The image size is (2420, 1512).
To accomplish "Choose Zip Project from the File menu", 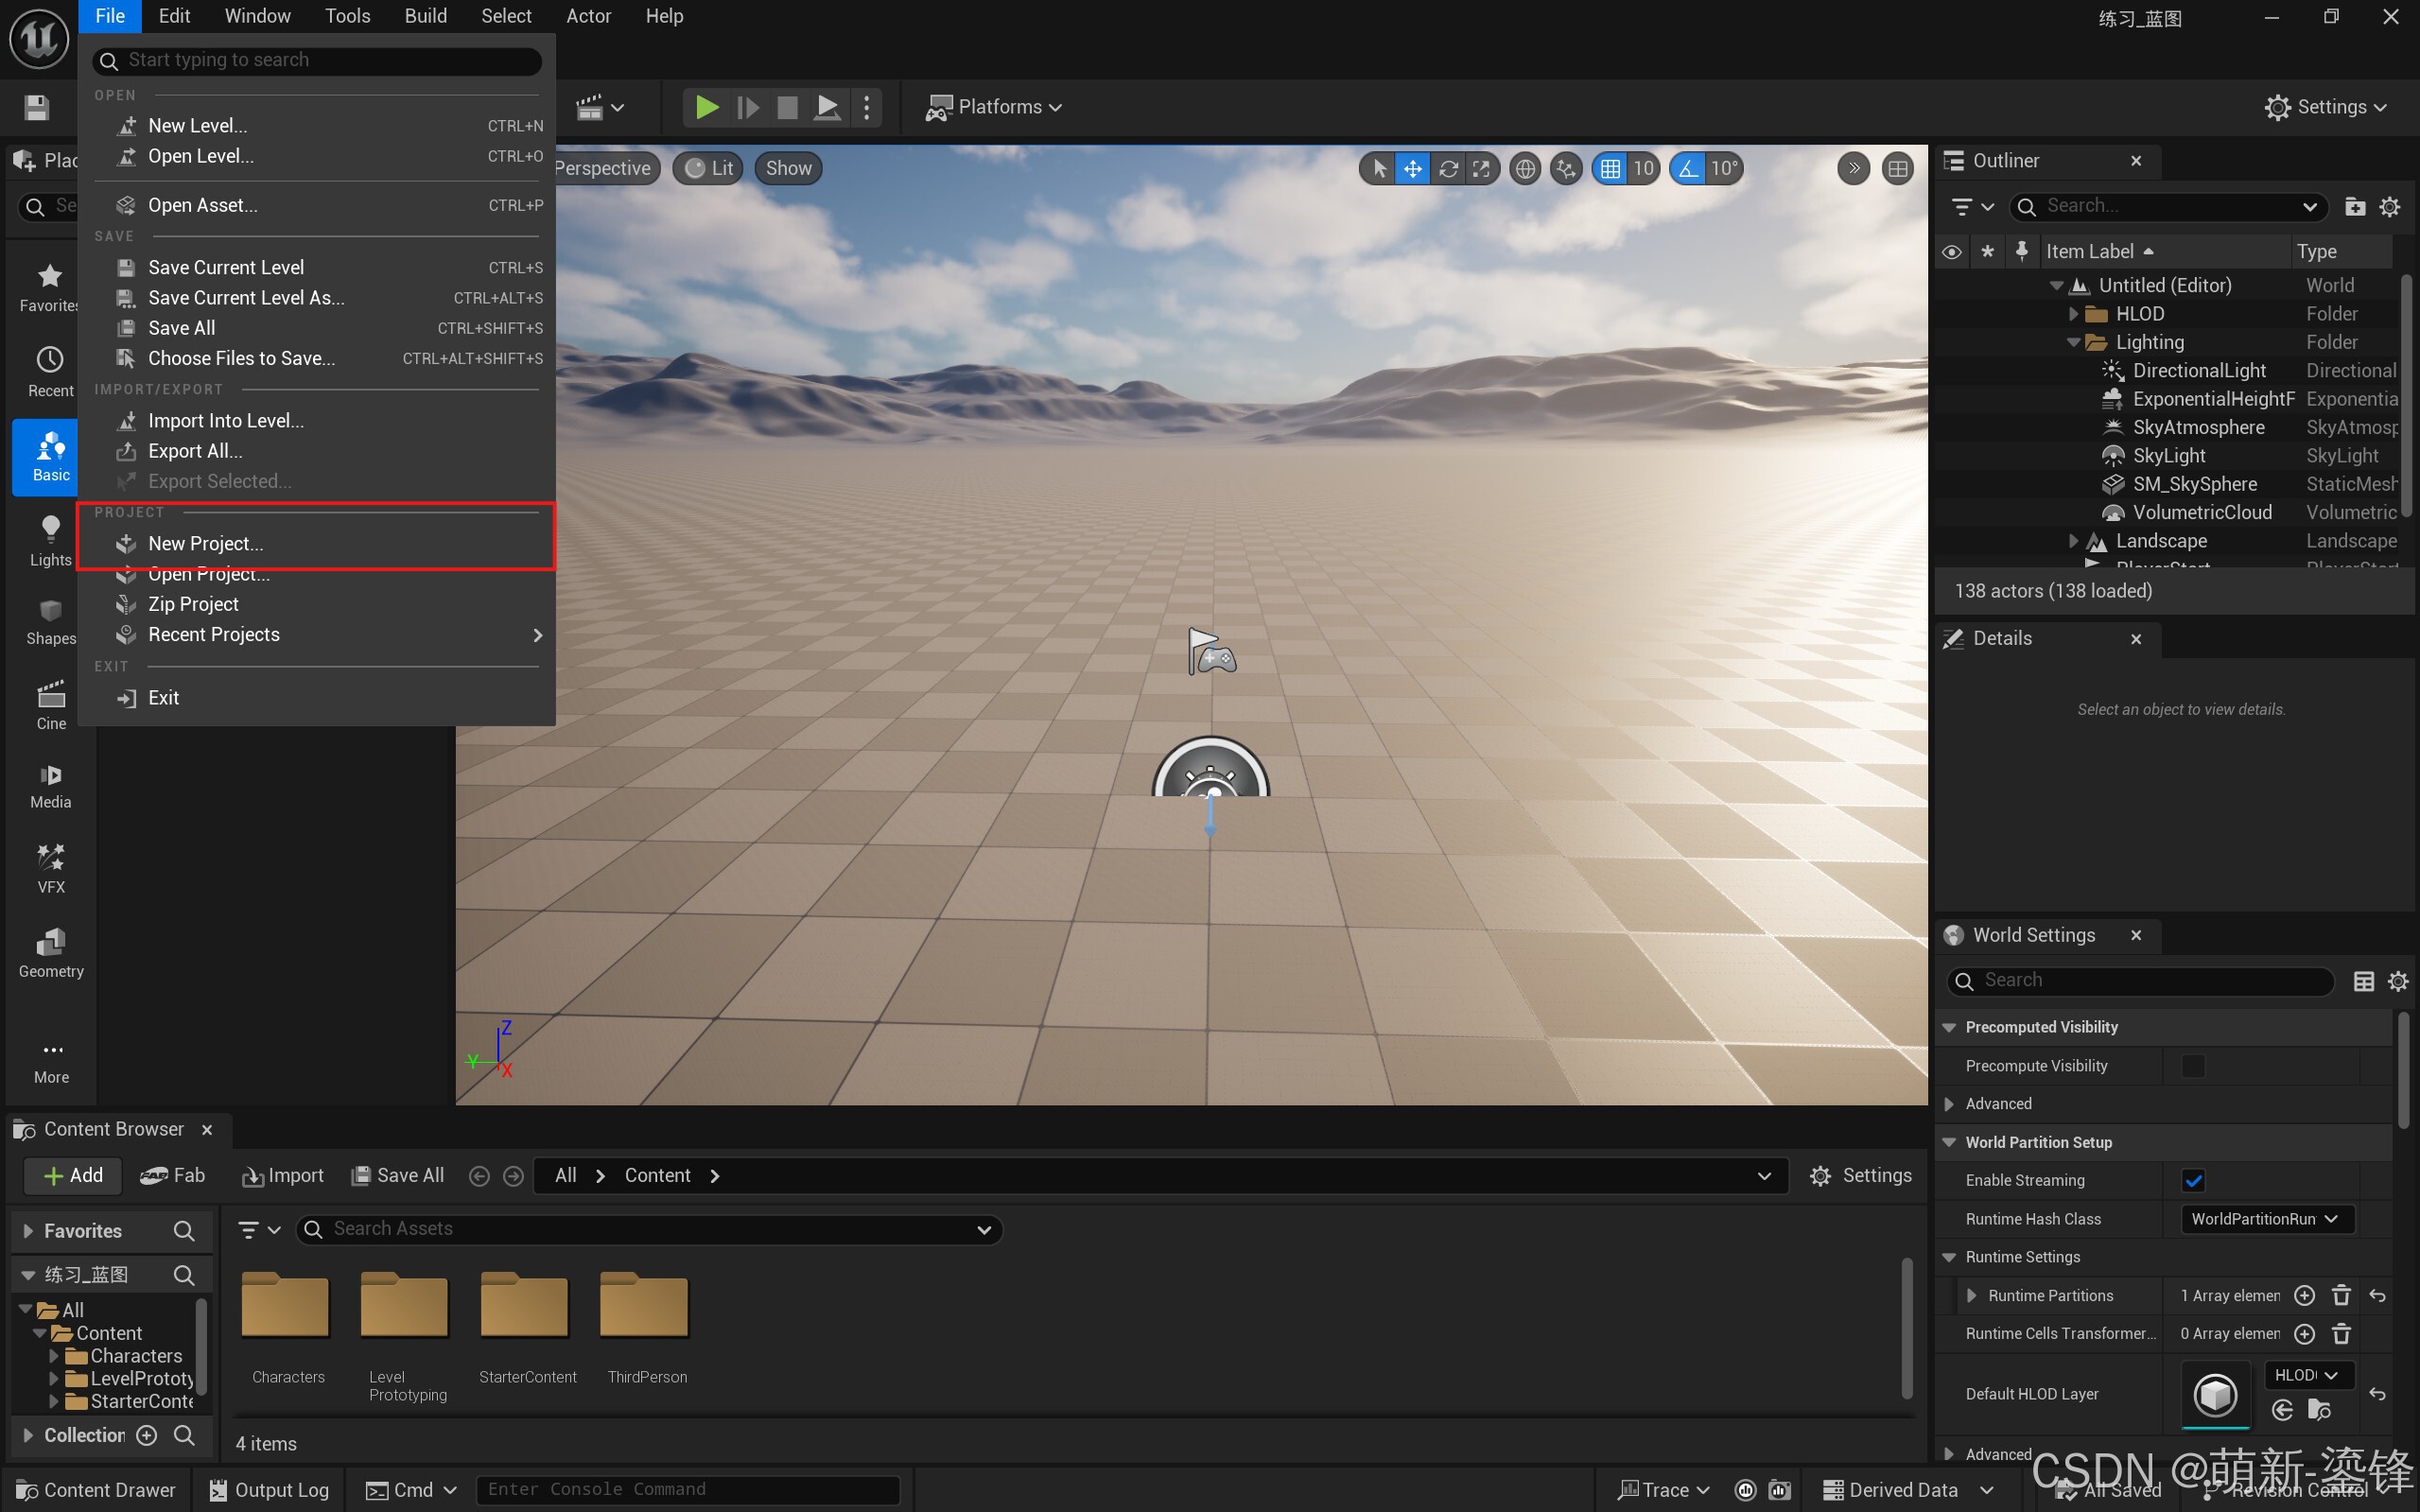I will [x=193, y=604].
